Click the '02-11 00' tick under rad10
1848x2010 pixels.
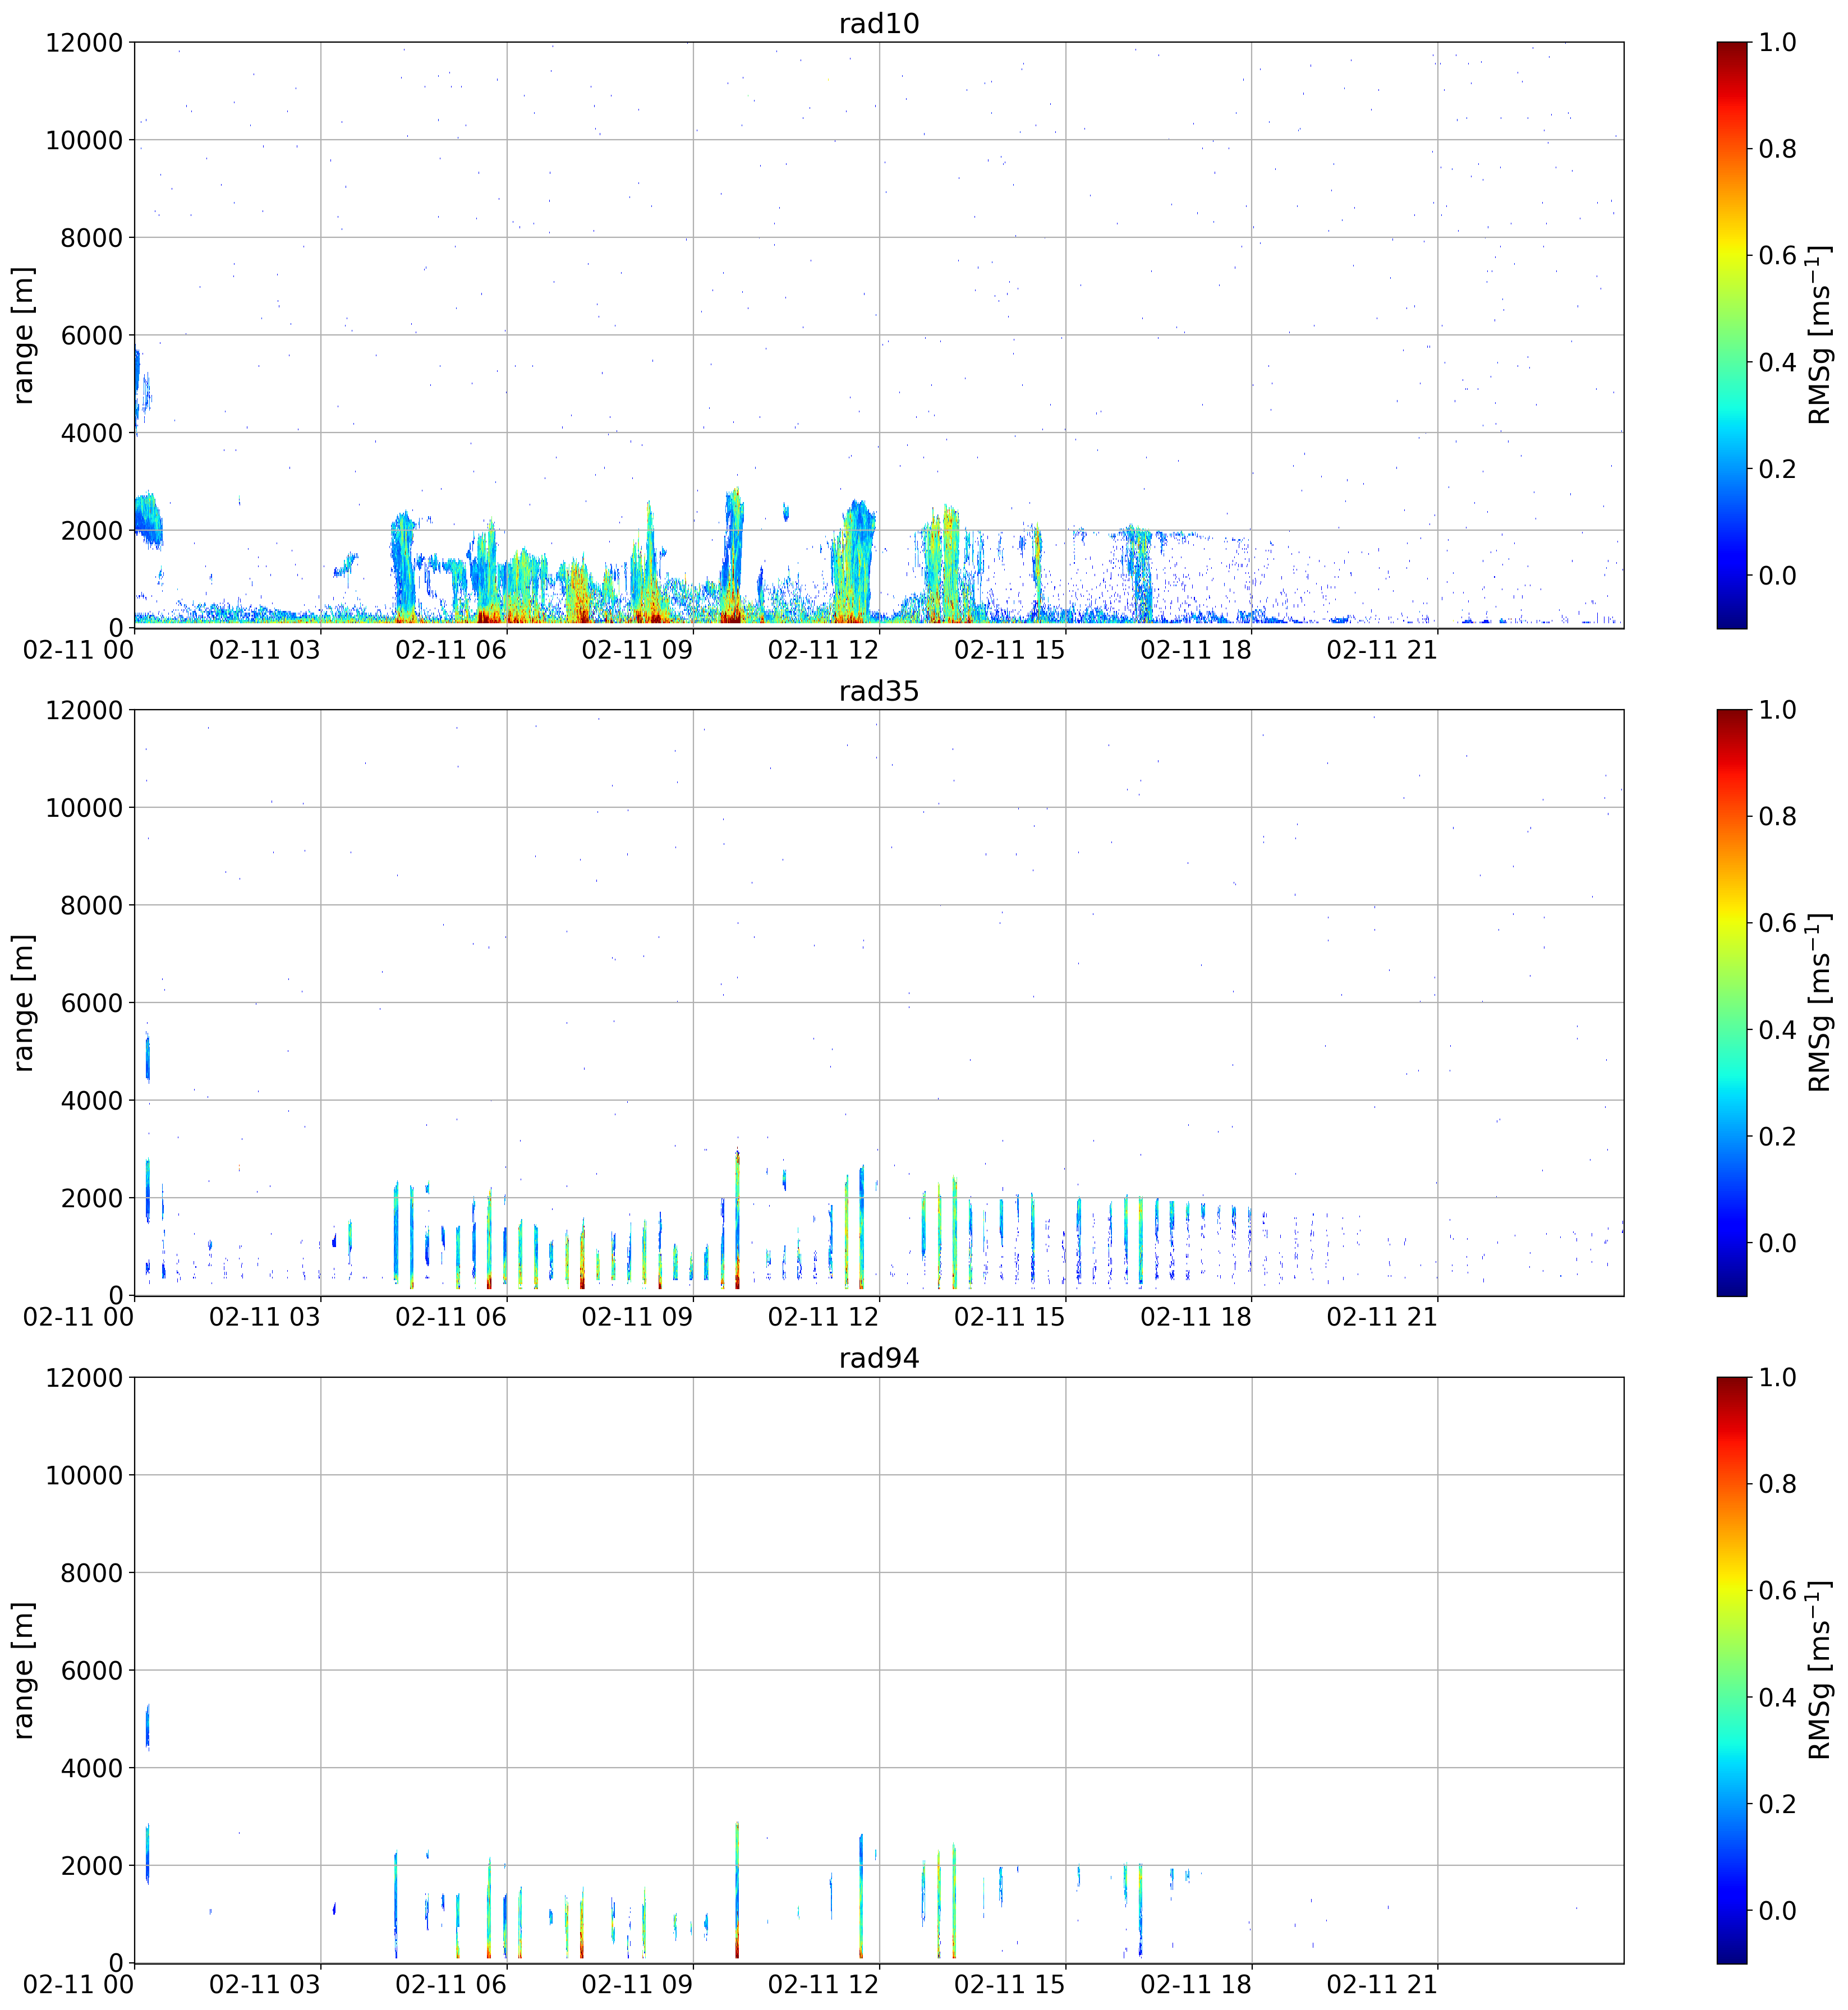[x=79, y=649]
